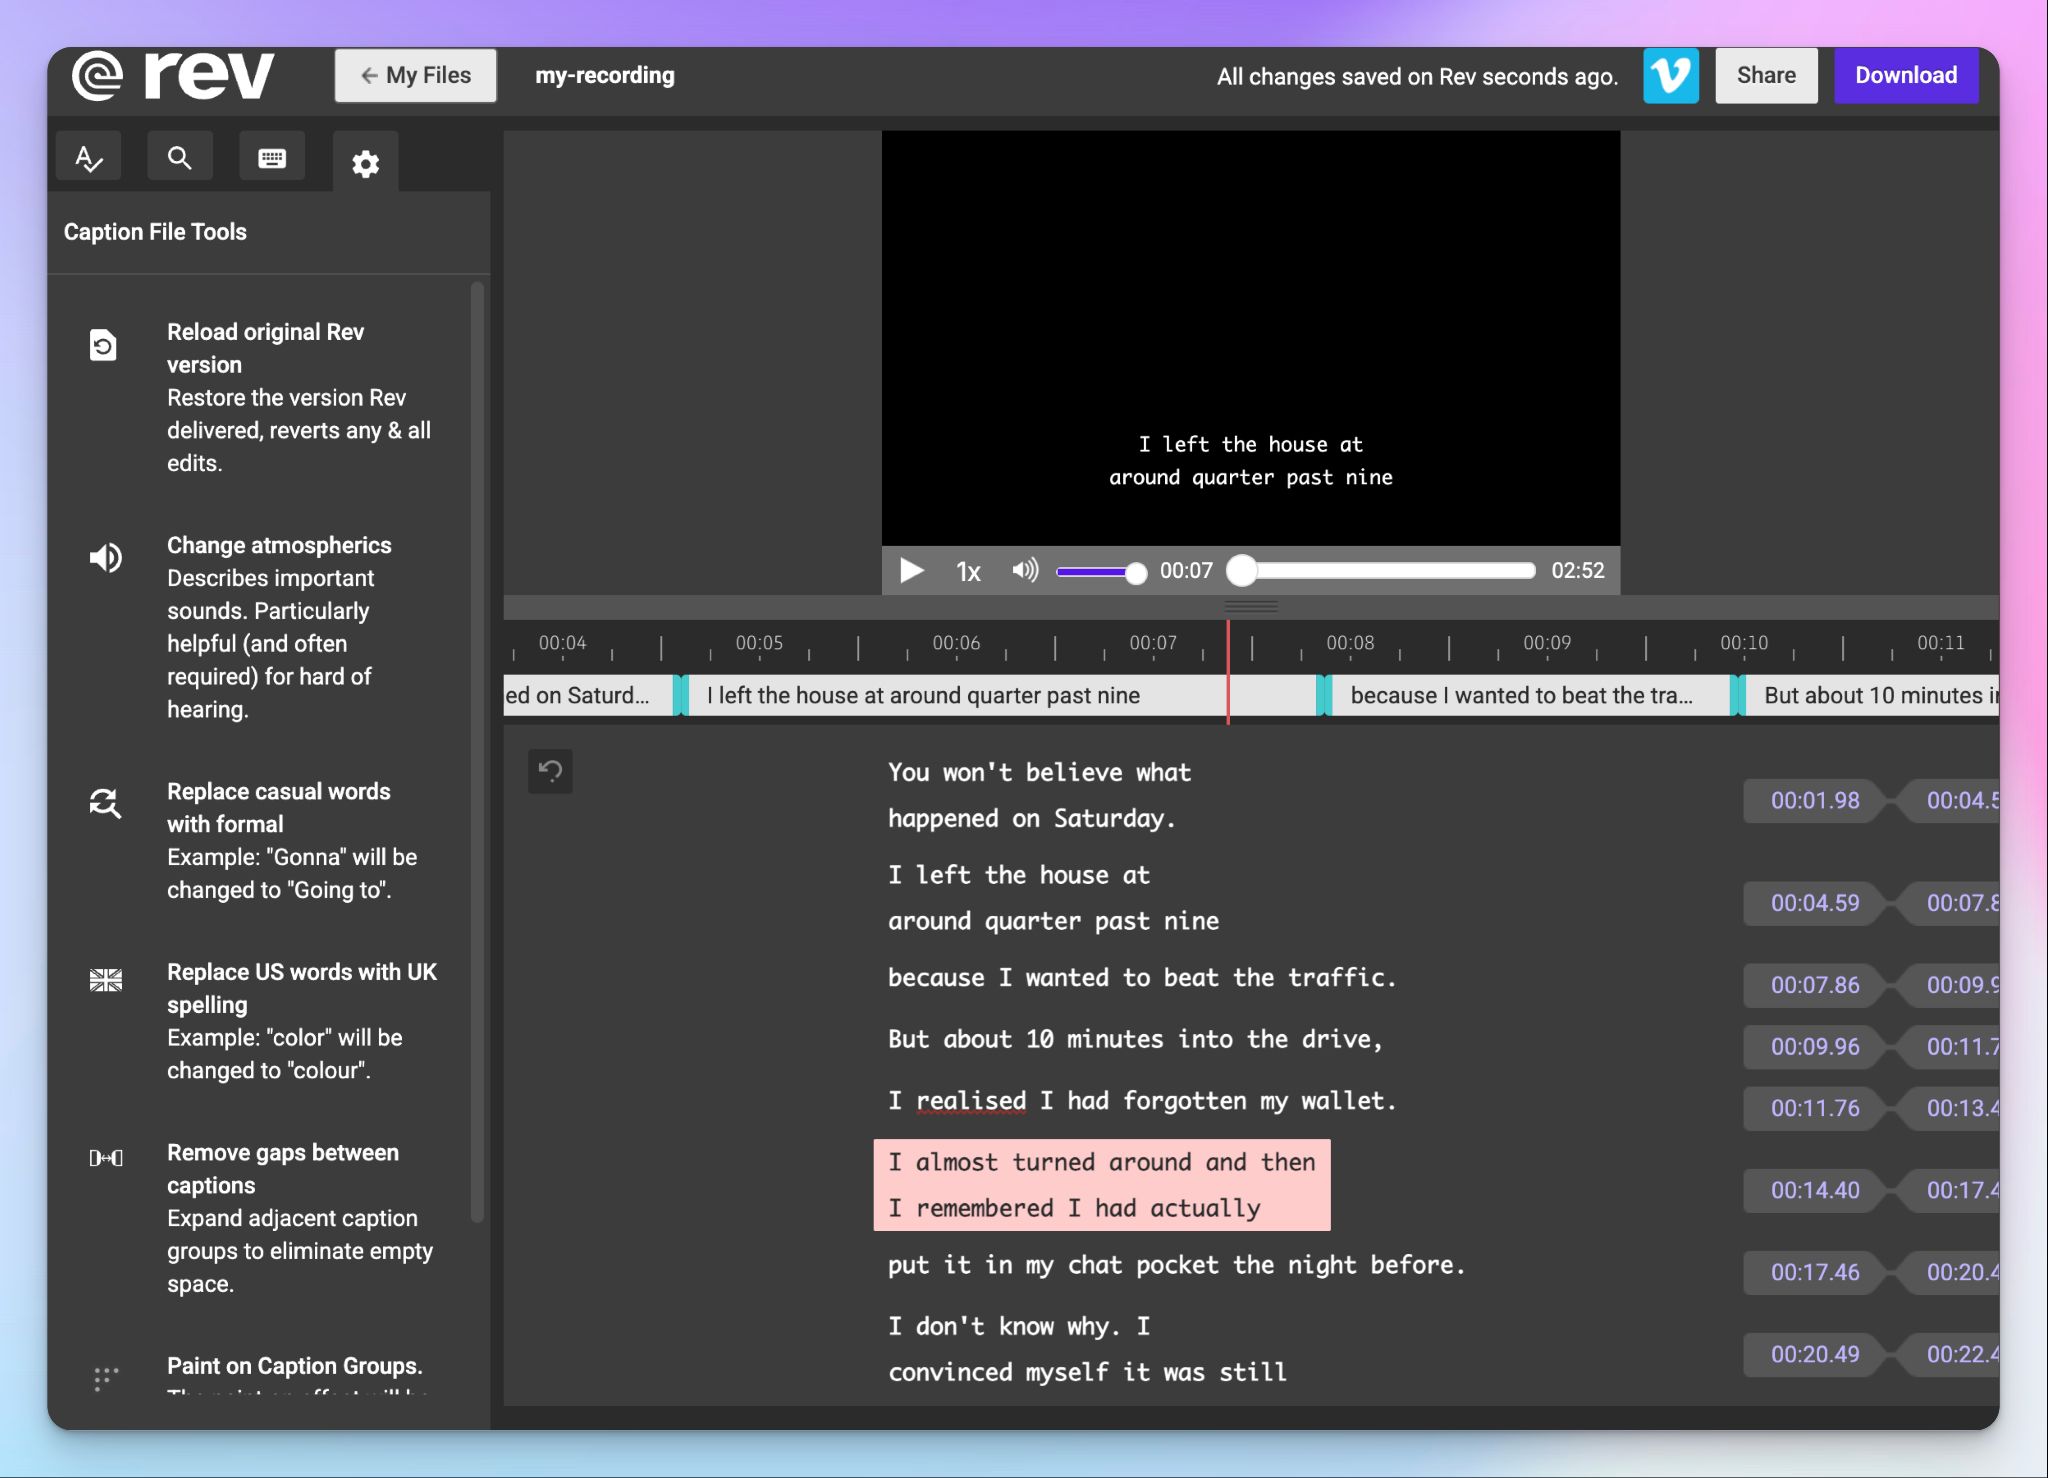Click the tools panel scrollbar

tap(477, 752)
